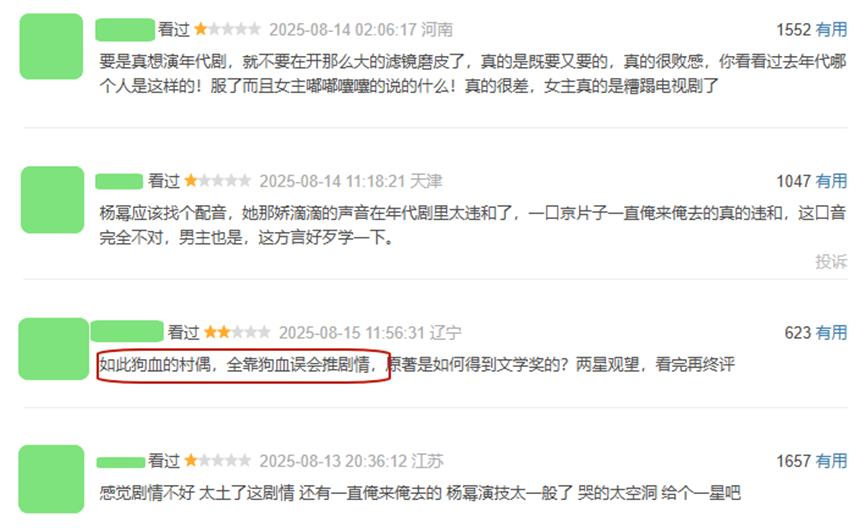This screenshot has height=528, width=865.
Task: Mark the 1657-vote review as 有用
Action: pos(831,461)
